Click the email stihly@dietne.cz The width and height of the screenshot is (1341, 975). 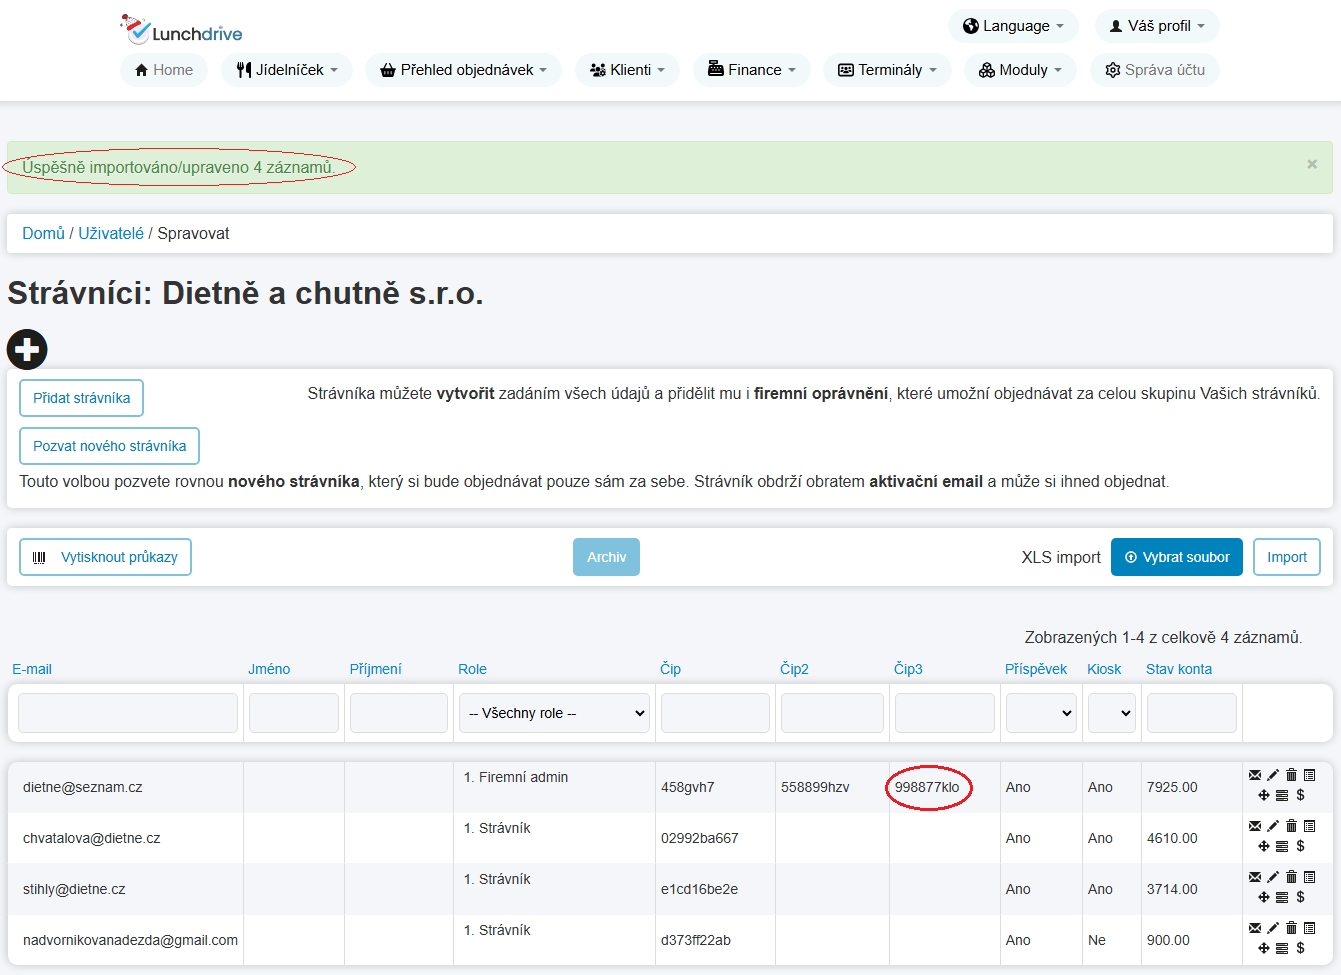74,889
